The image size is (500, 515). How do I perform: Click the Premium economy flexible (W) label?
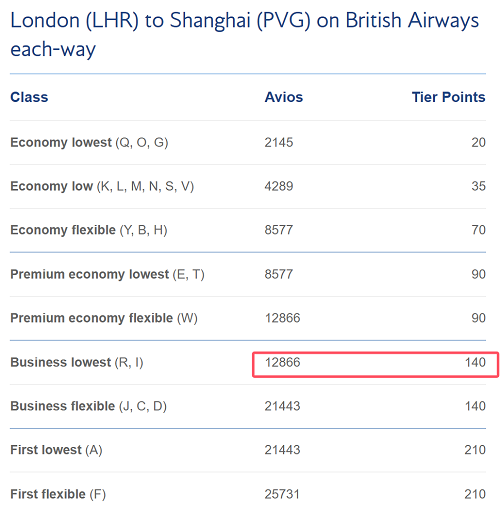(x=104, y=318)
